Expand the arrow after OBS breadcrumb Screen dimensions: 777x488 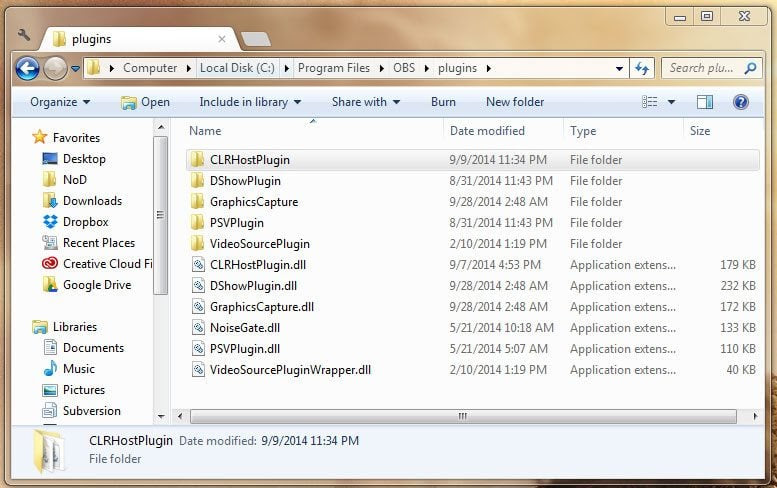tap(427, 68)
